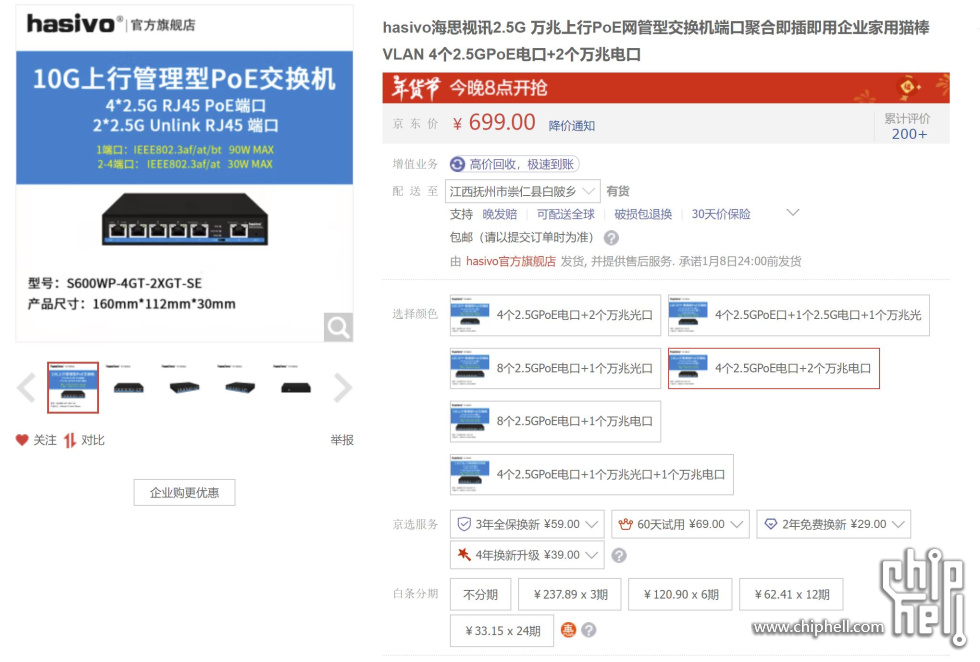980x662 pixels.
Task: Click 破损包退换 support link
Action: (642, 214)
